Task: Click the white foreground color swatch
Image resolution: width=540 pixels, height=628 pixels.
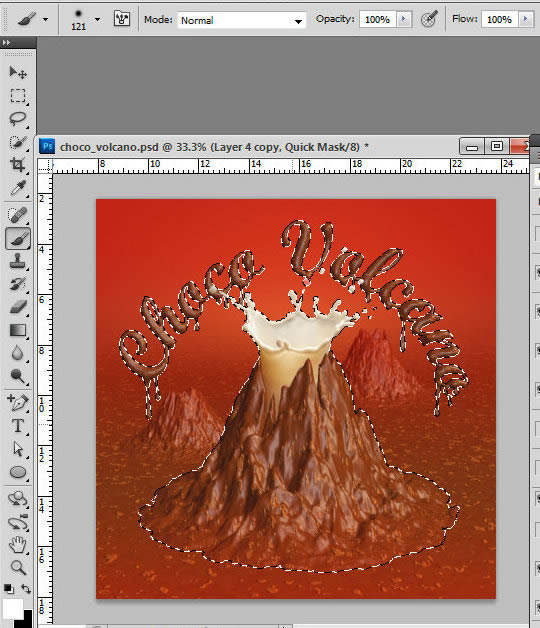Action: (12, 608)
